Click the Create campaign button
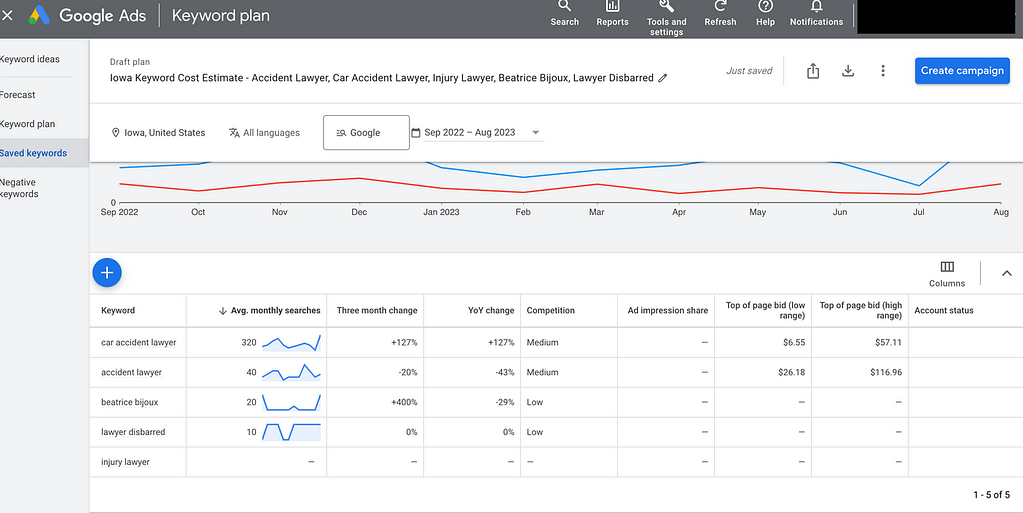1023x513 pixels. (x=962, y=70)
